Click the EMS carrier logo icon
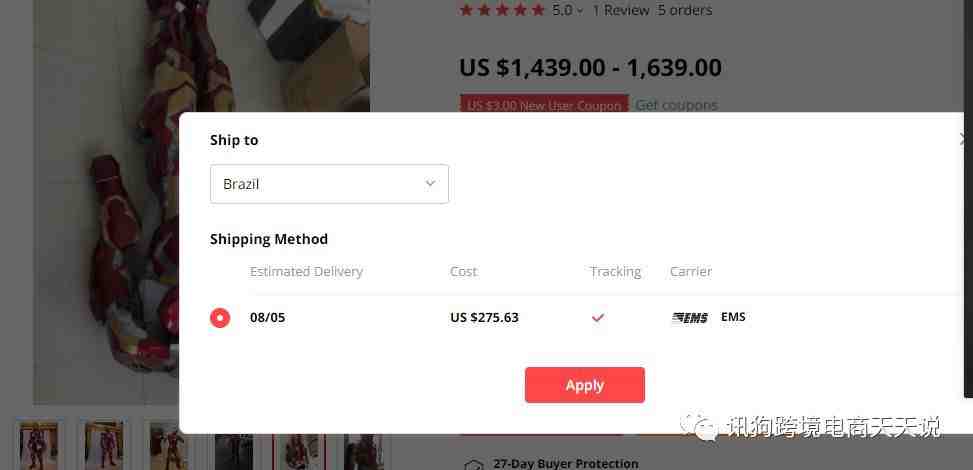Image resolution: width=973 pixels, height=470 pixels. pyautogui.click(x=690, y=318)
